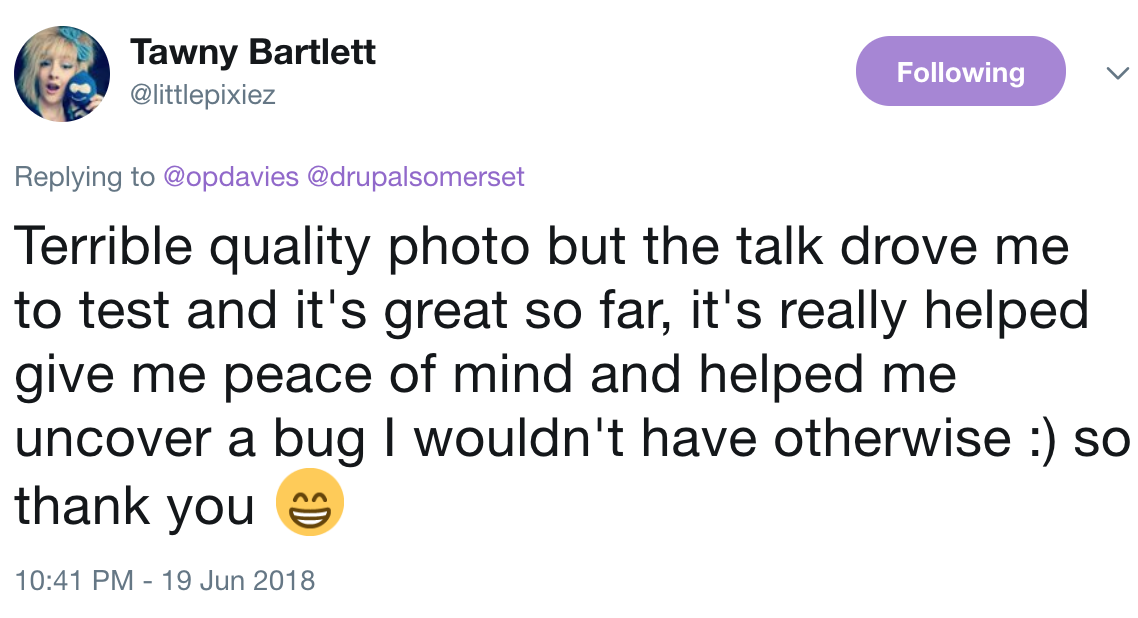Viewport: 1138px width, 618px height.
Task: Click the 19 Jun 2018 date
Action: pyautogui.click(x=239, y=579)
